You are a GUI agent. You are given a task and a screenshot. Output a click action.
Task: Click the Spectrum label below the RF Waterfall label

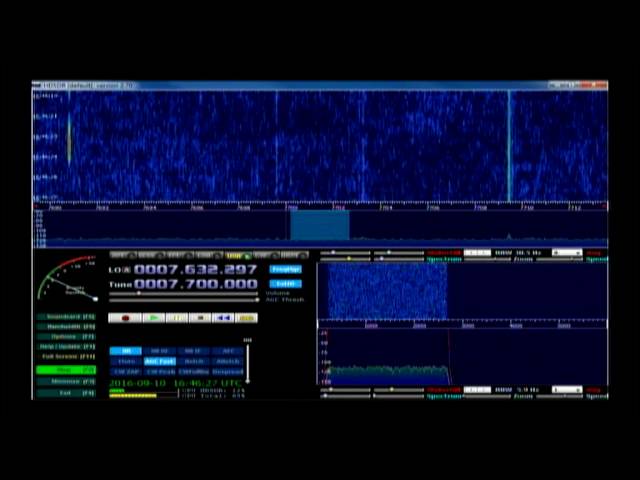(x=444, y=259)
